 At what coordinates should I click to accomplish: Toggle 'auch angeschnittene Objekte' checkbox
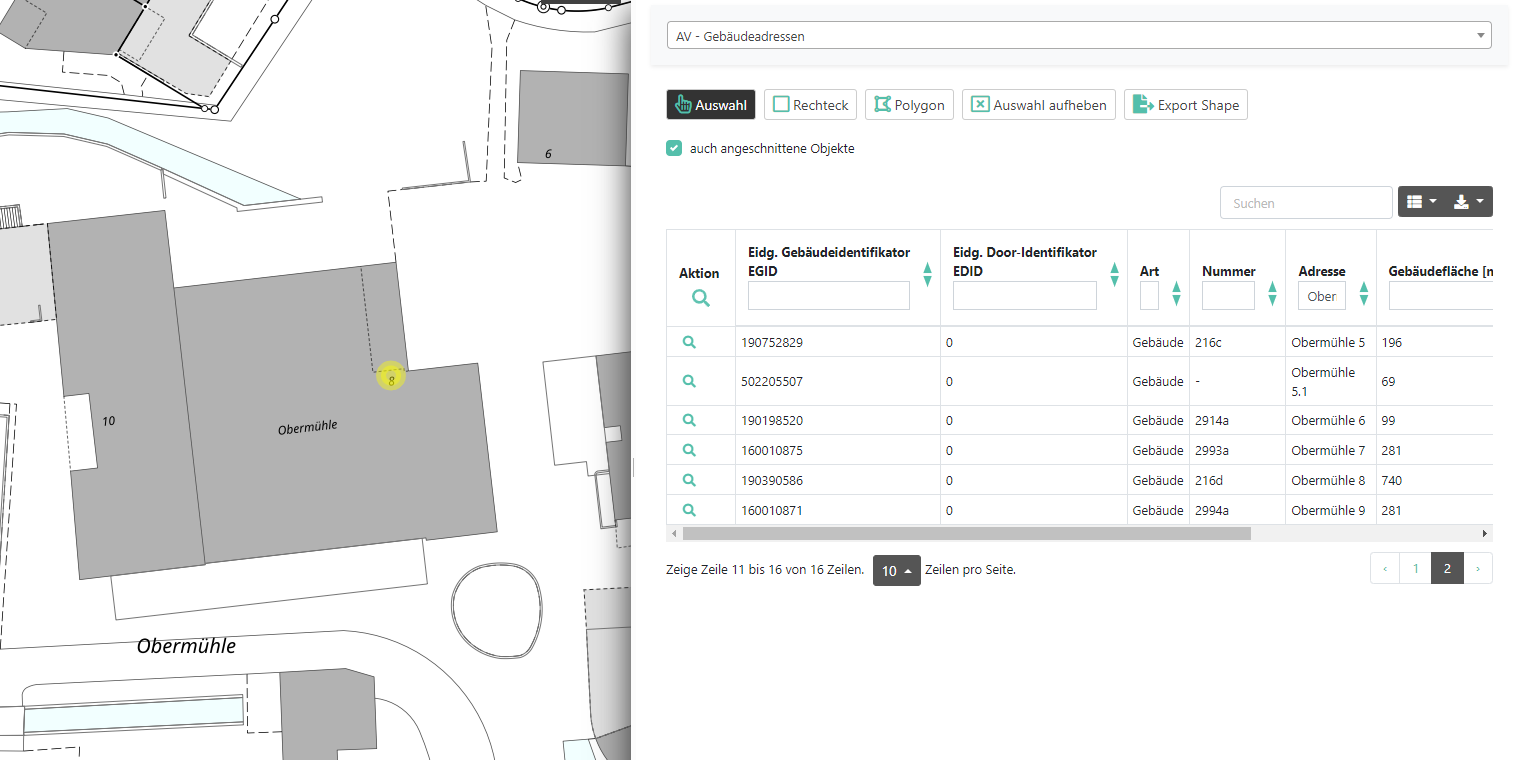675,148
